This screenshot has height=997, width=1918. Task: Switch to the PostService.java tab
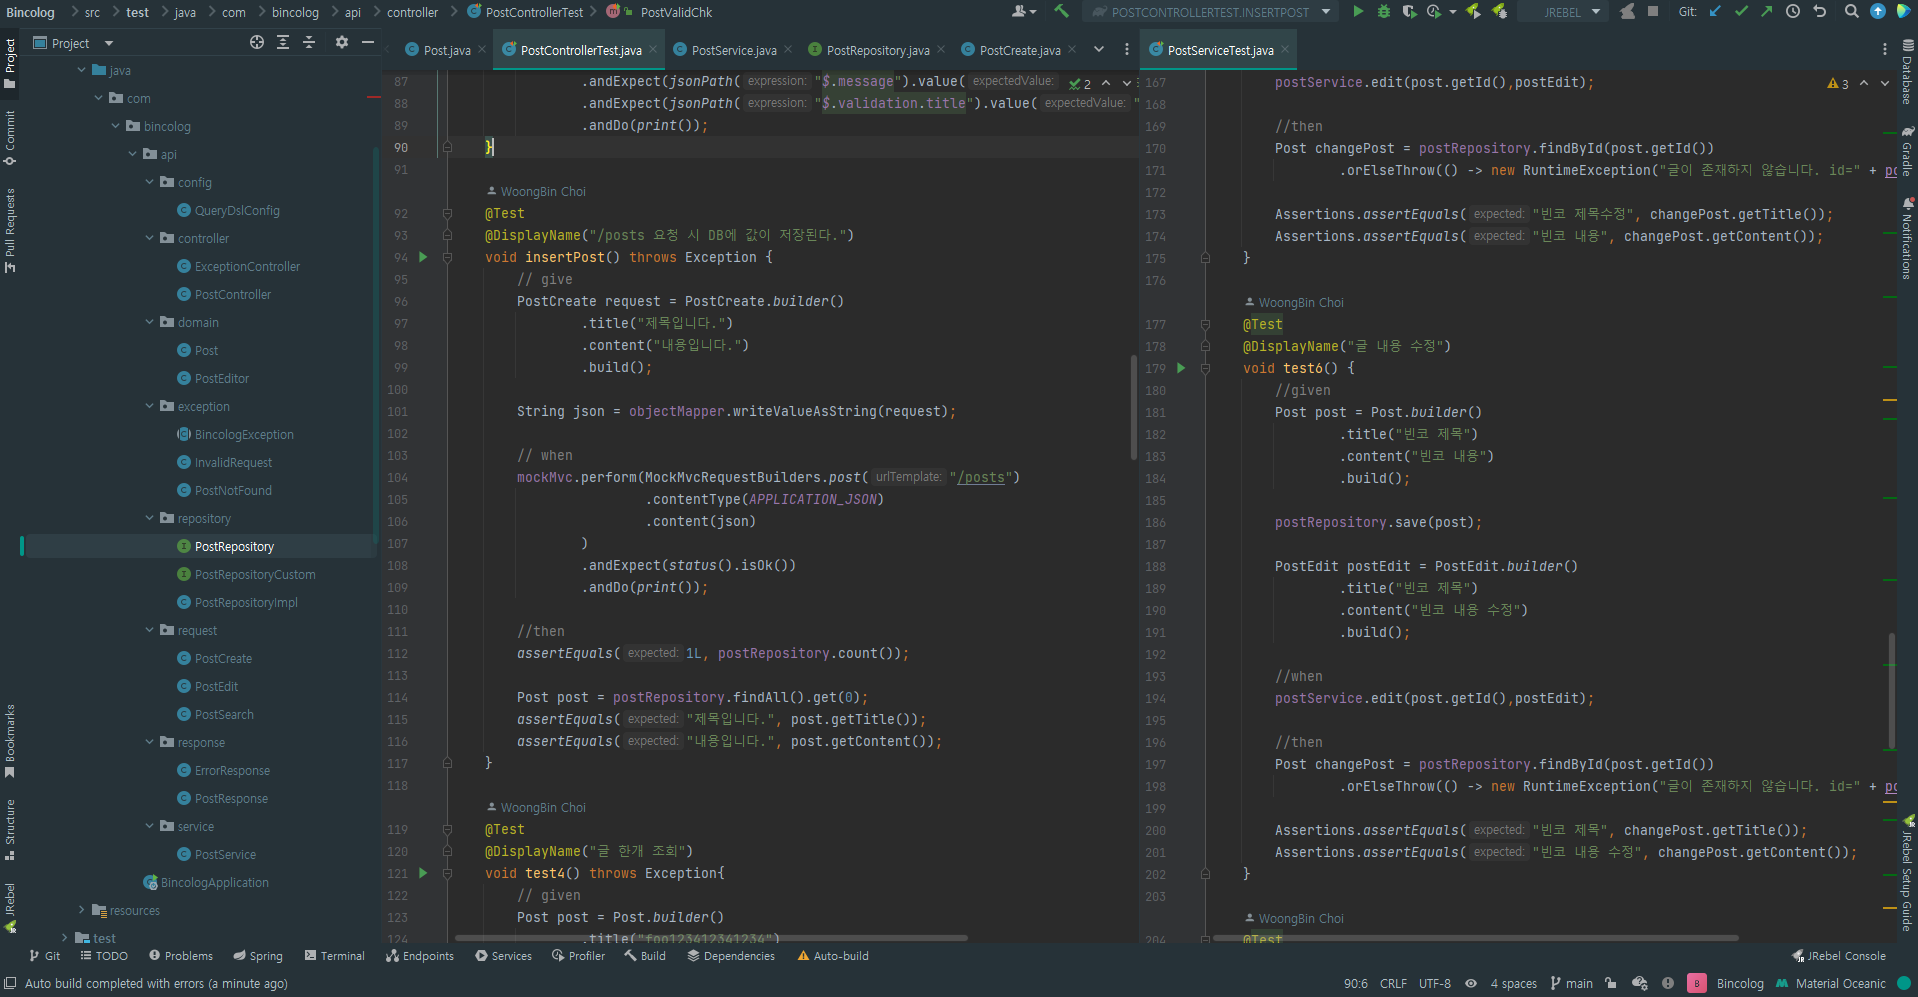733,49
